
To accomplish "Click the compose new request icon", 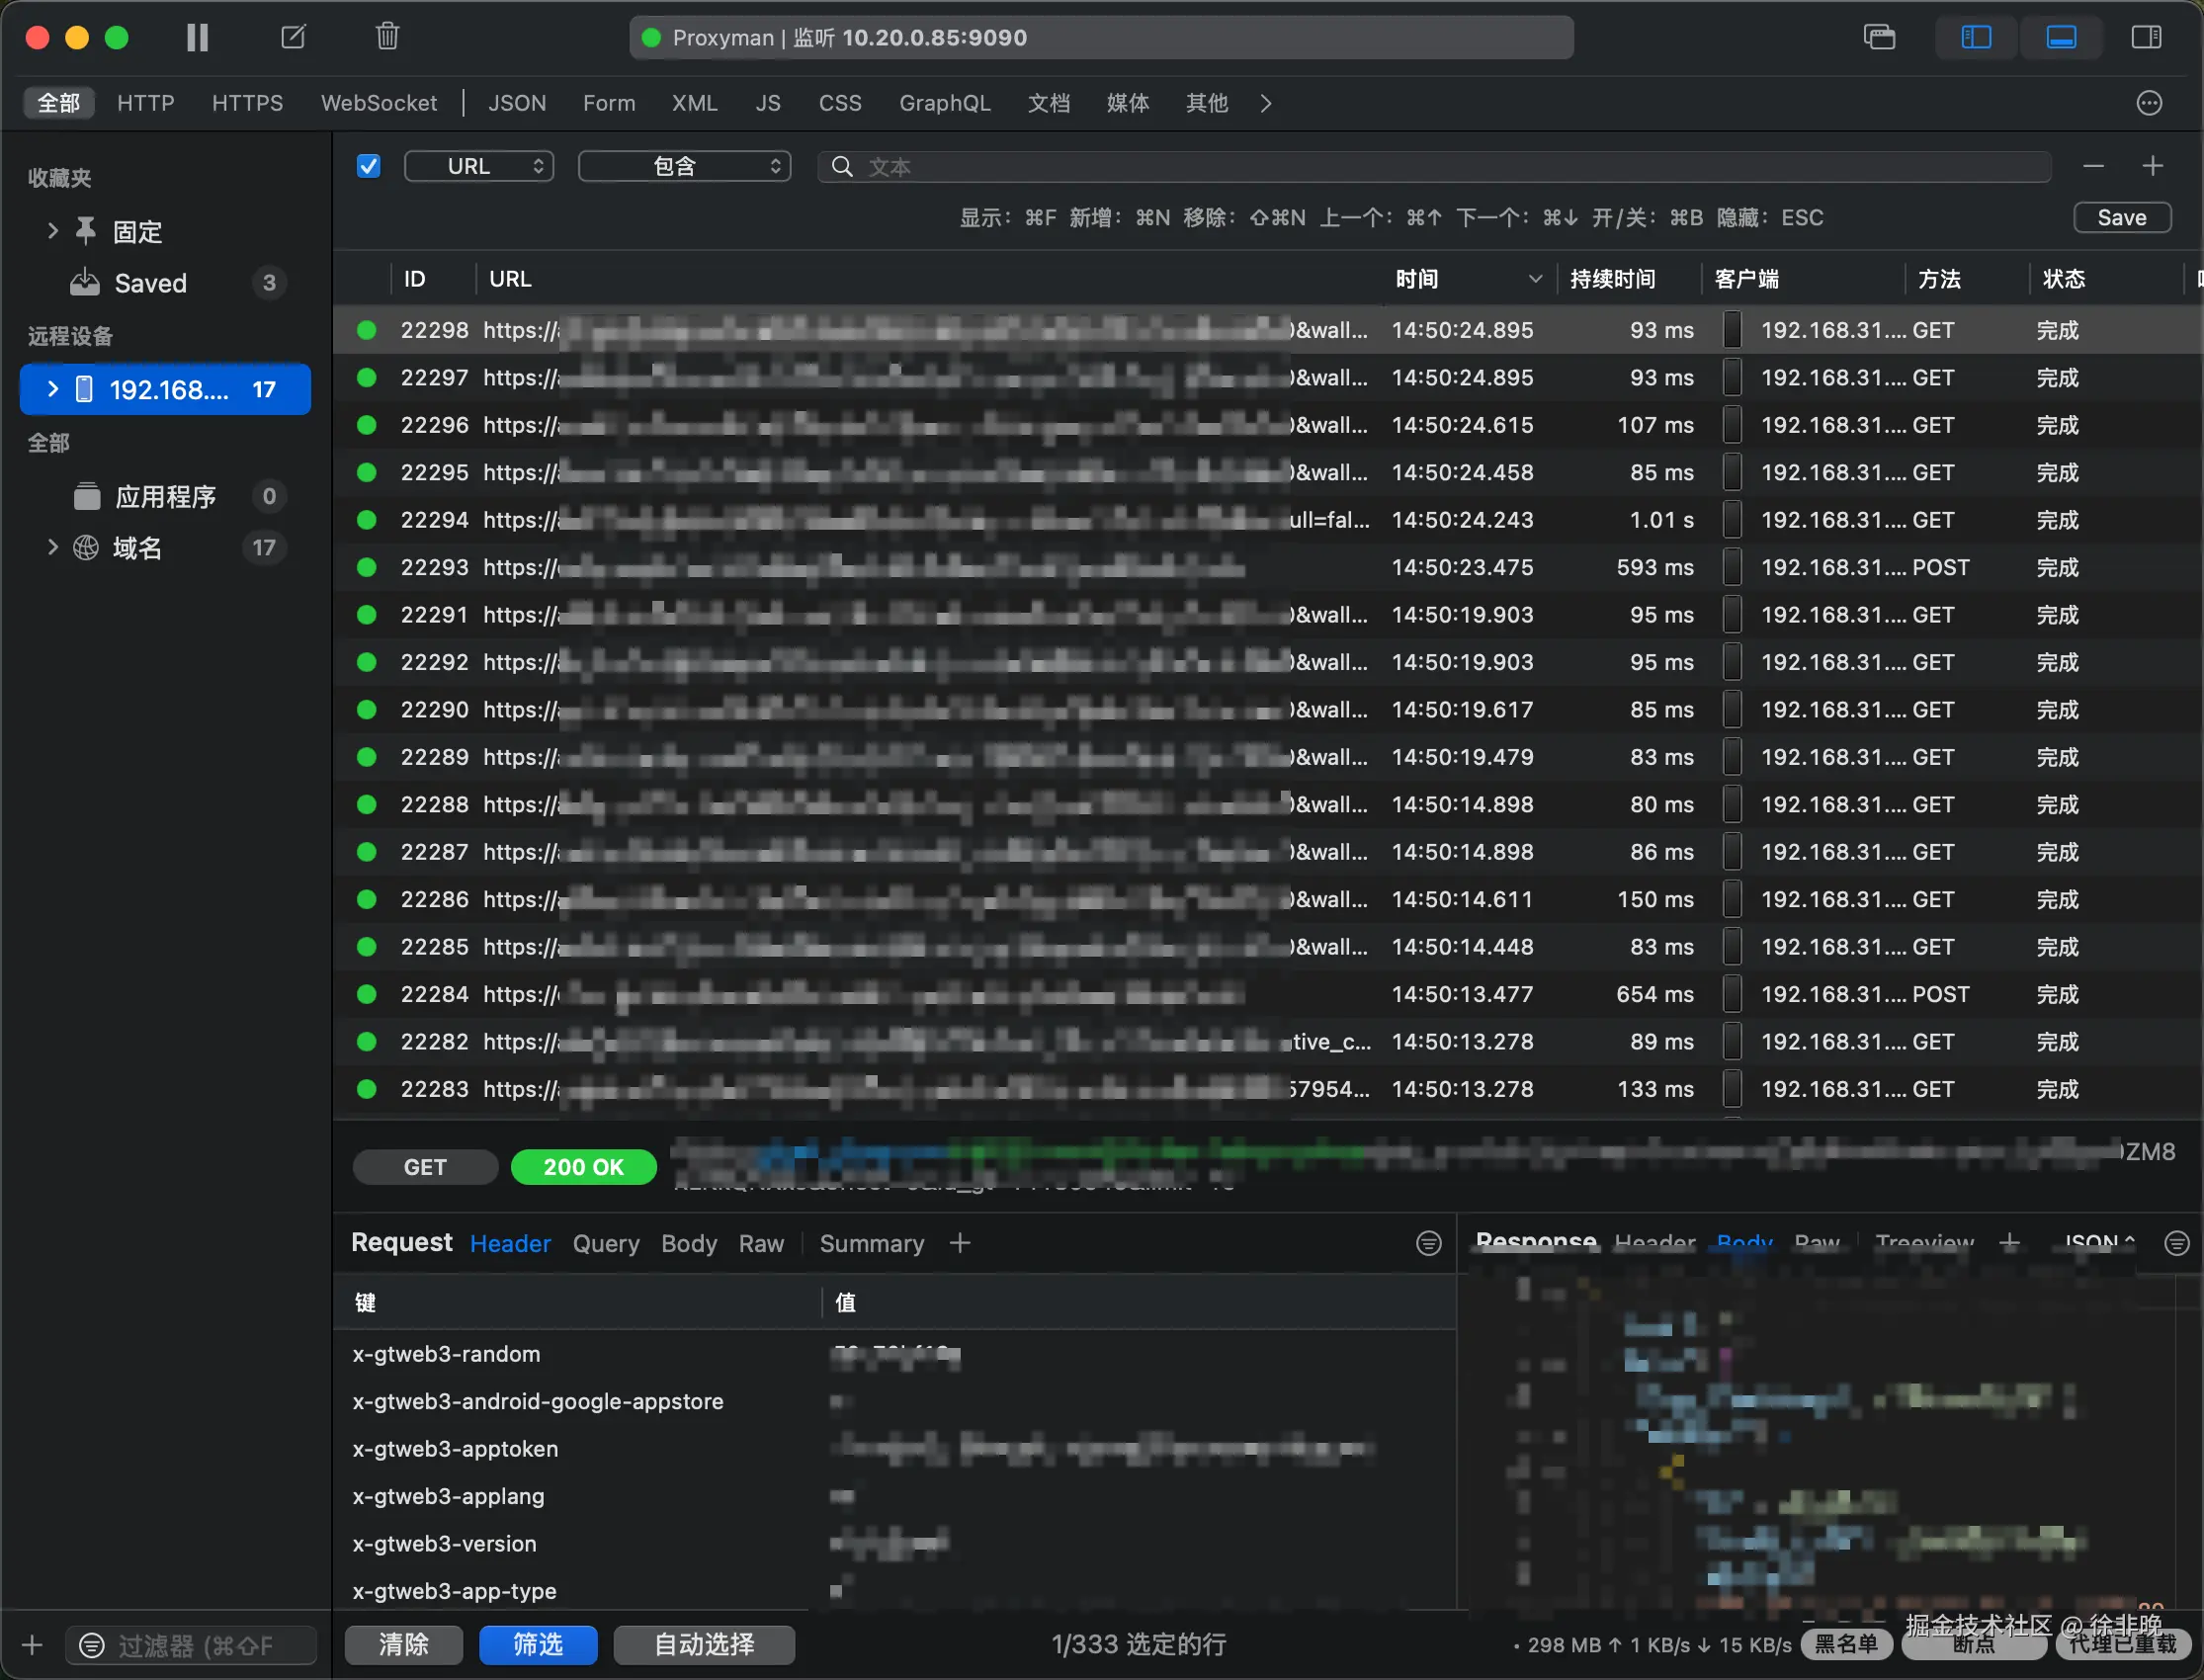I will [293, 38].
